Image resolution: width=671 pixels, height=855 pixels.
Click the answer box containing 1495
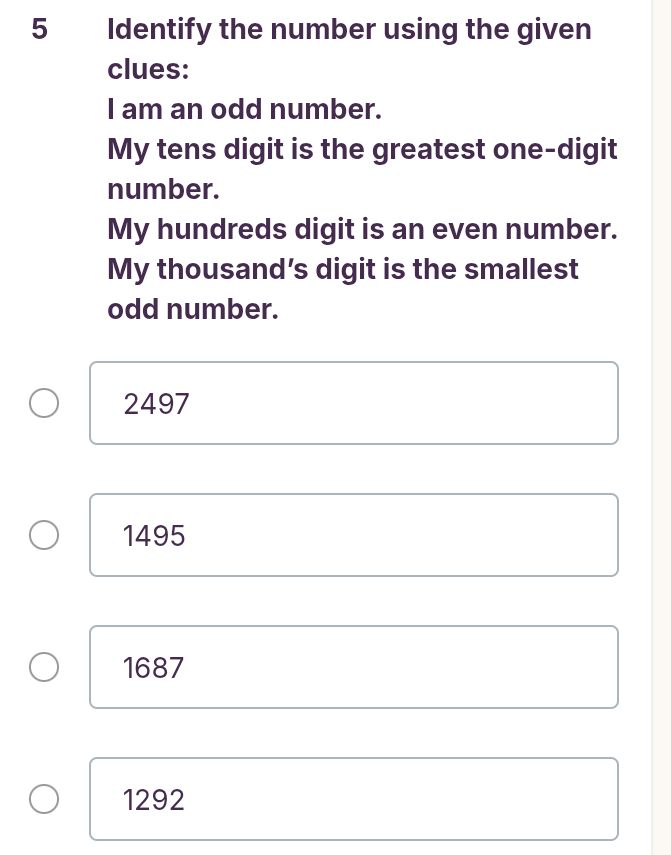(354, 535)
